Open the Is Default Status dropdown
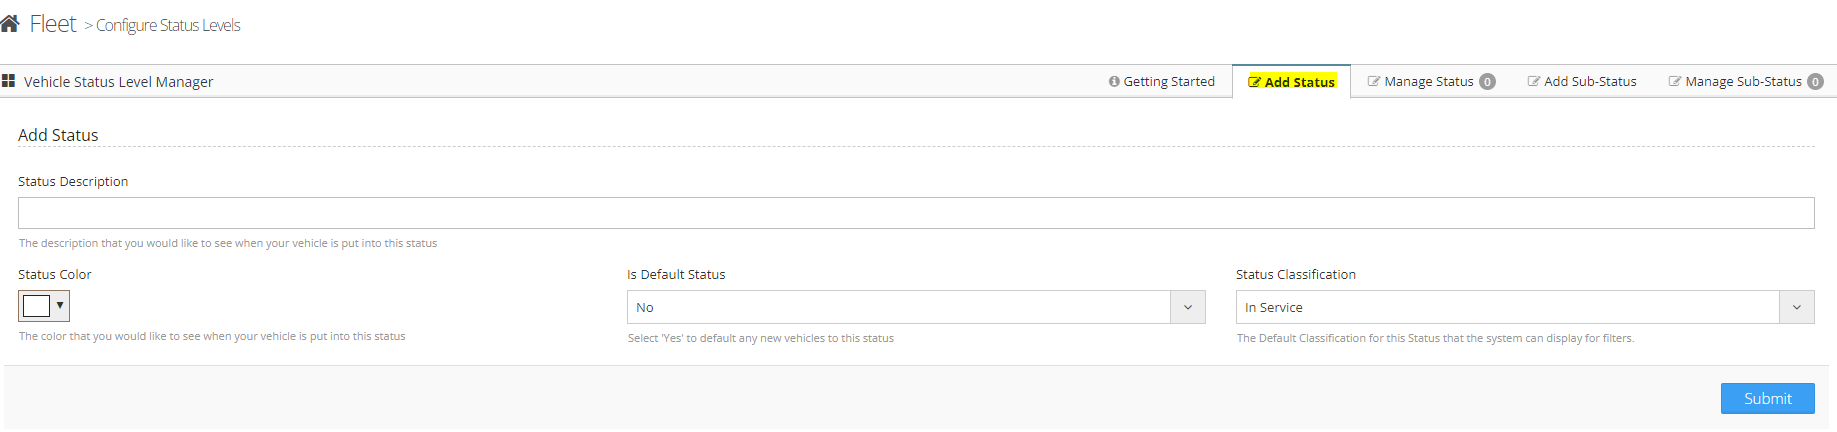This screenshot has height=432, width=1837. coord(899,307)
